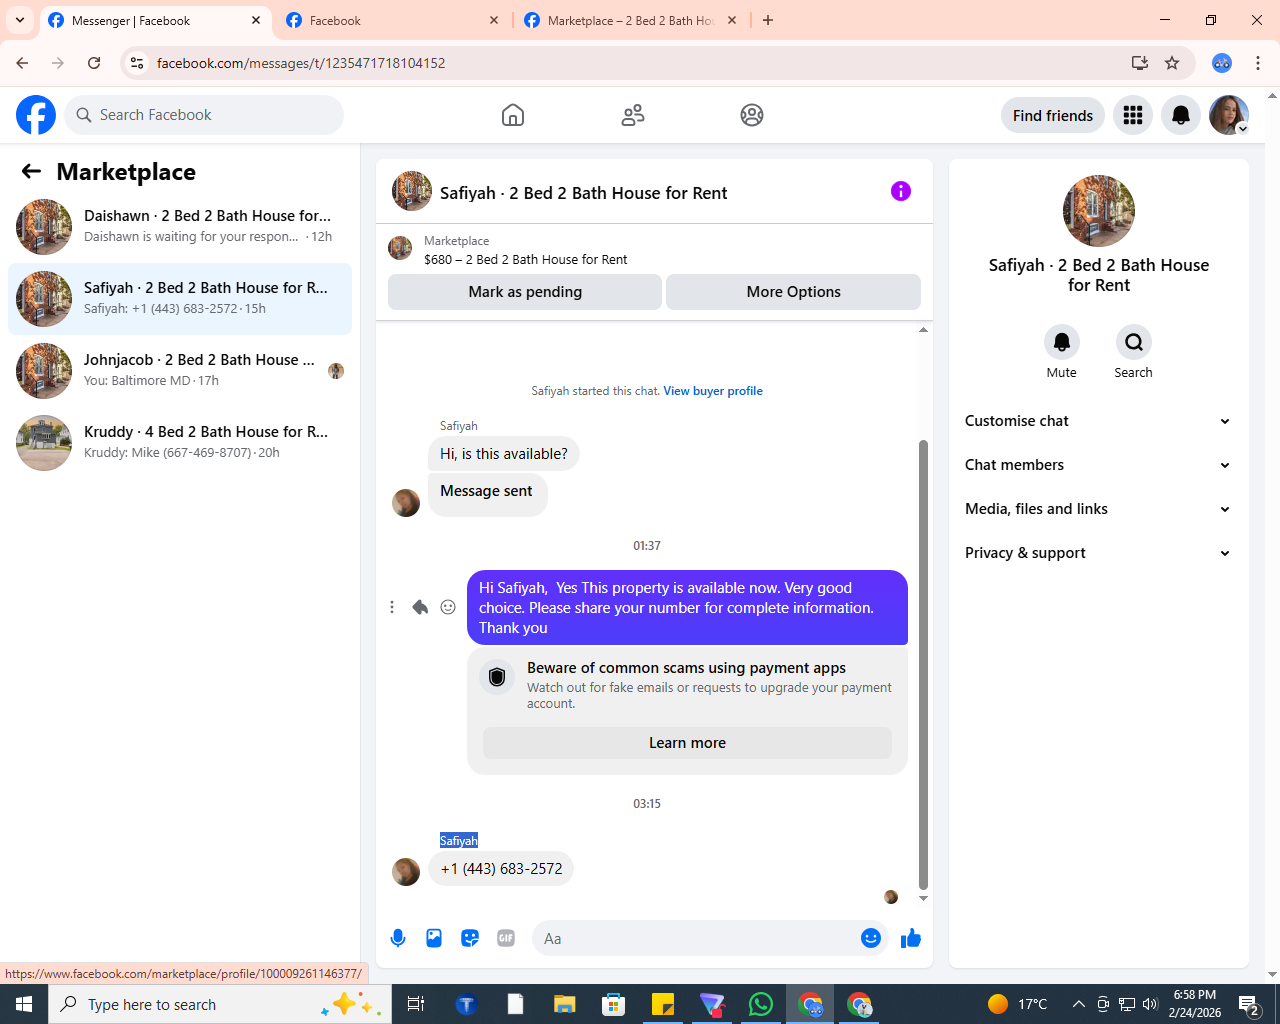
Task: Click the Search Facebook field
Action: click(x=204, y=115)
